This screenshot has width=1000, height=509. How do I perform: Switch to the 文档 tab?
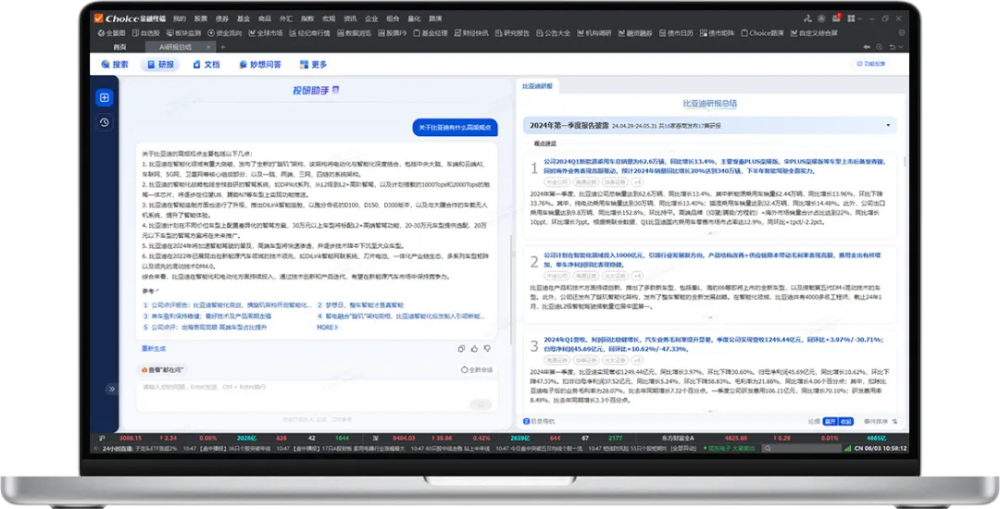(x=206, y=65)
